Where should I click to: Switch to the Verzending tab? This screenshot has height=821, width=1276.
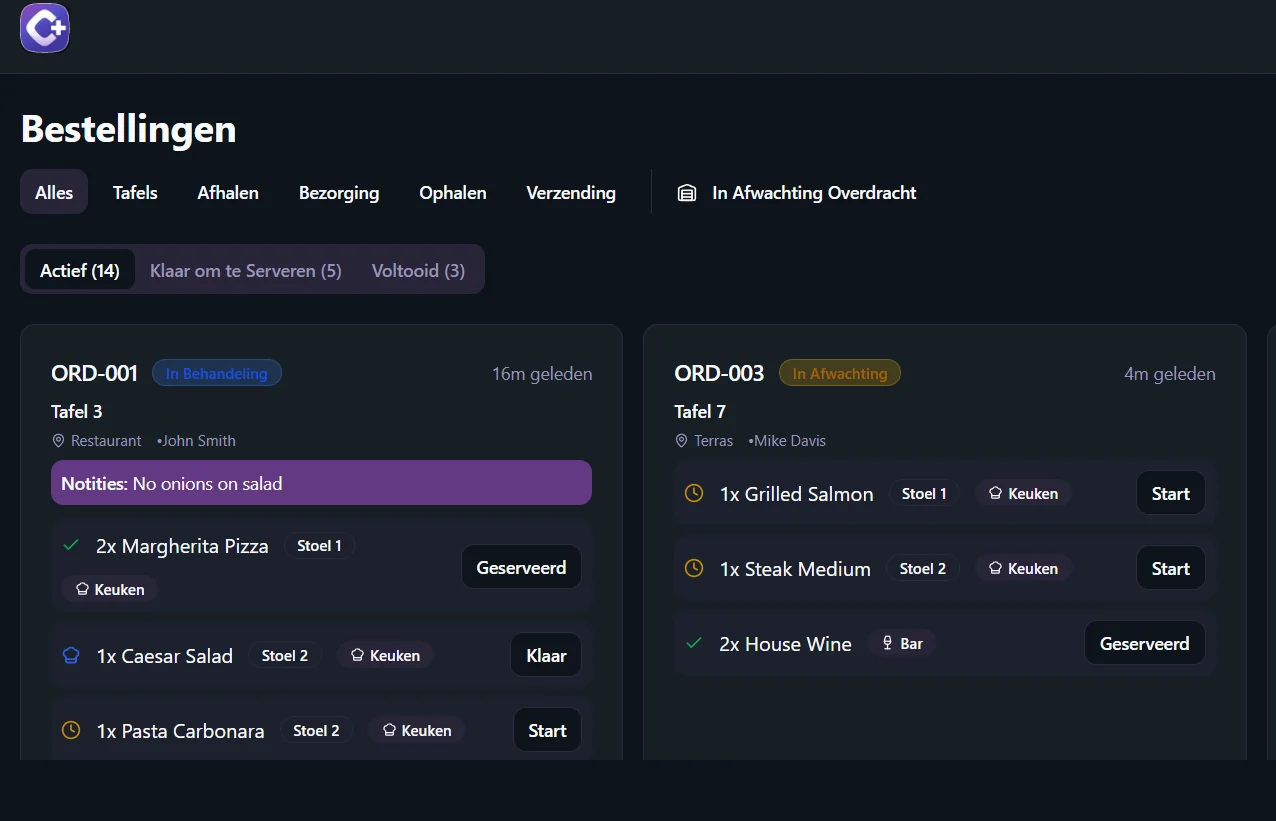(x=571, y=192)
